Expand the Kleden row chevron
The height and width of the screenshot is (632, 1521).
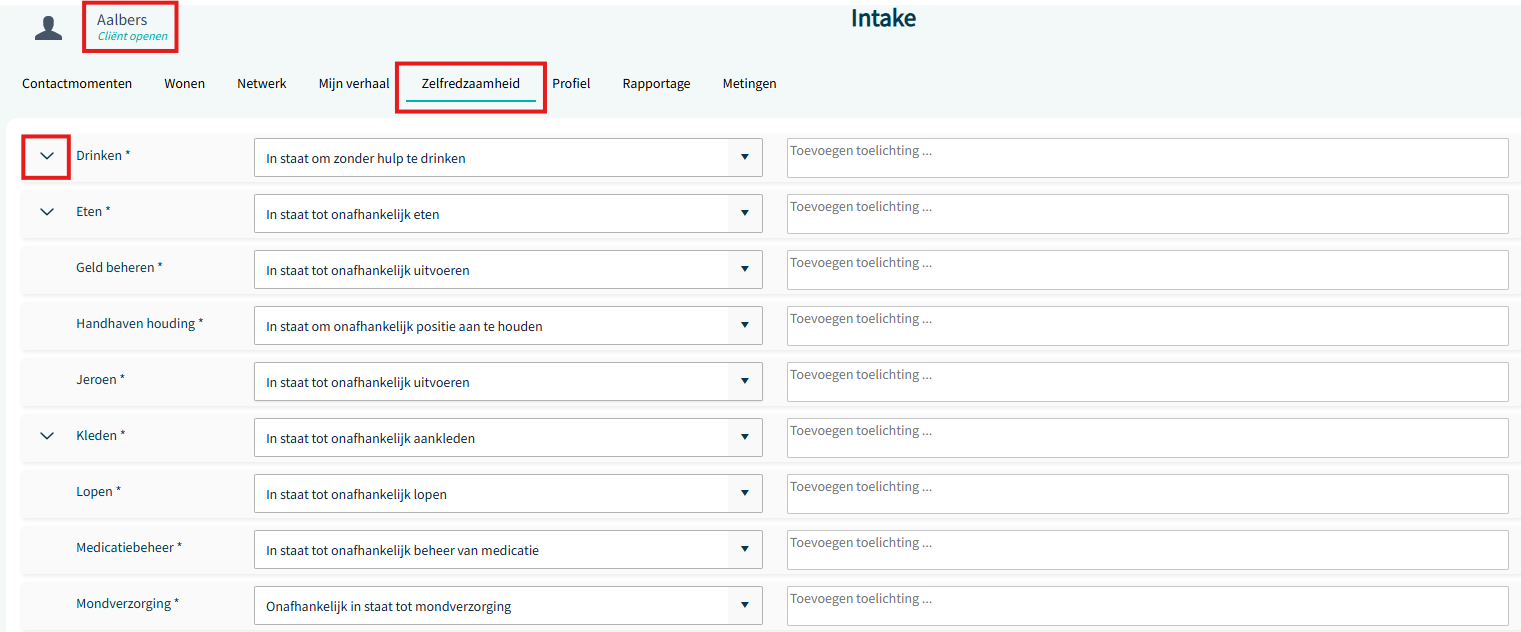(x=47, y=436)
